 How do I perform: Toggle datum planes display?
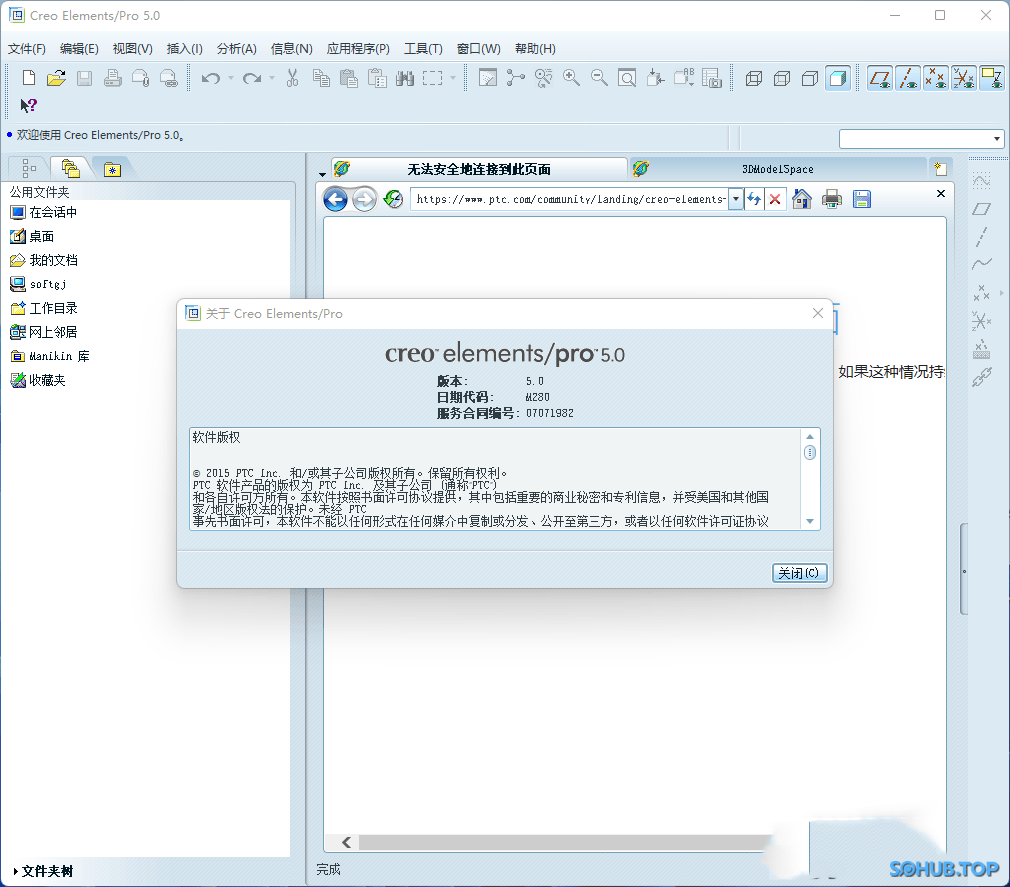880,78
